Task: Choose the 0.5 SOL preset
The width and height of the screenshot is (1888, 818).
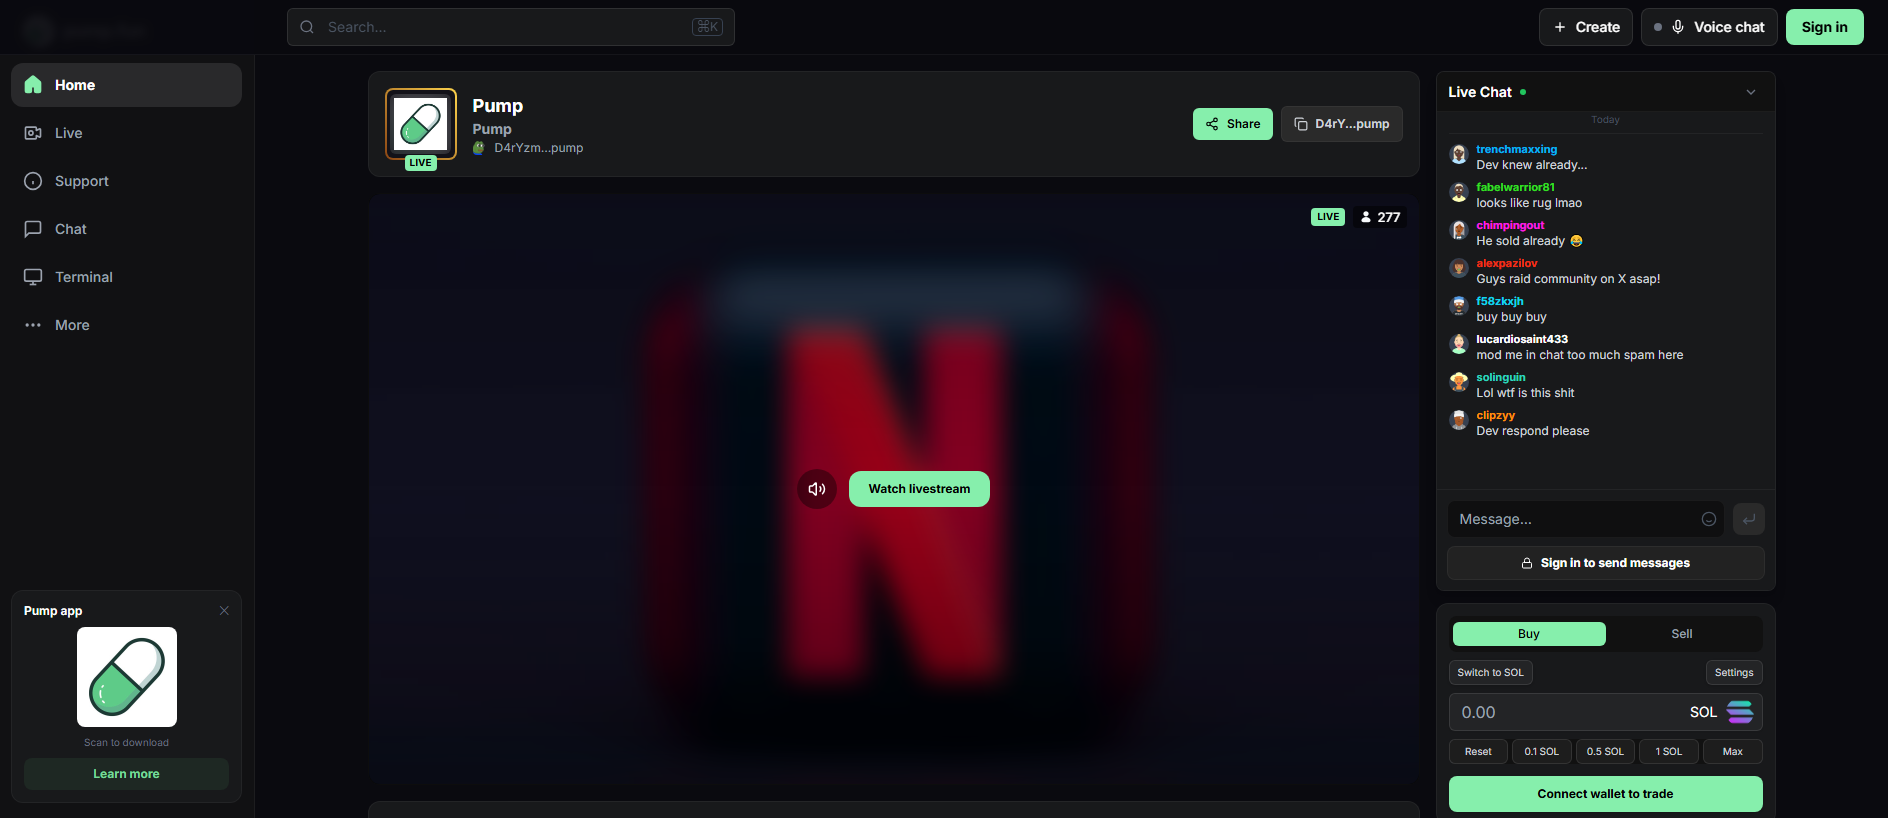Action: coord(1605,752)
